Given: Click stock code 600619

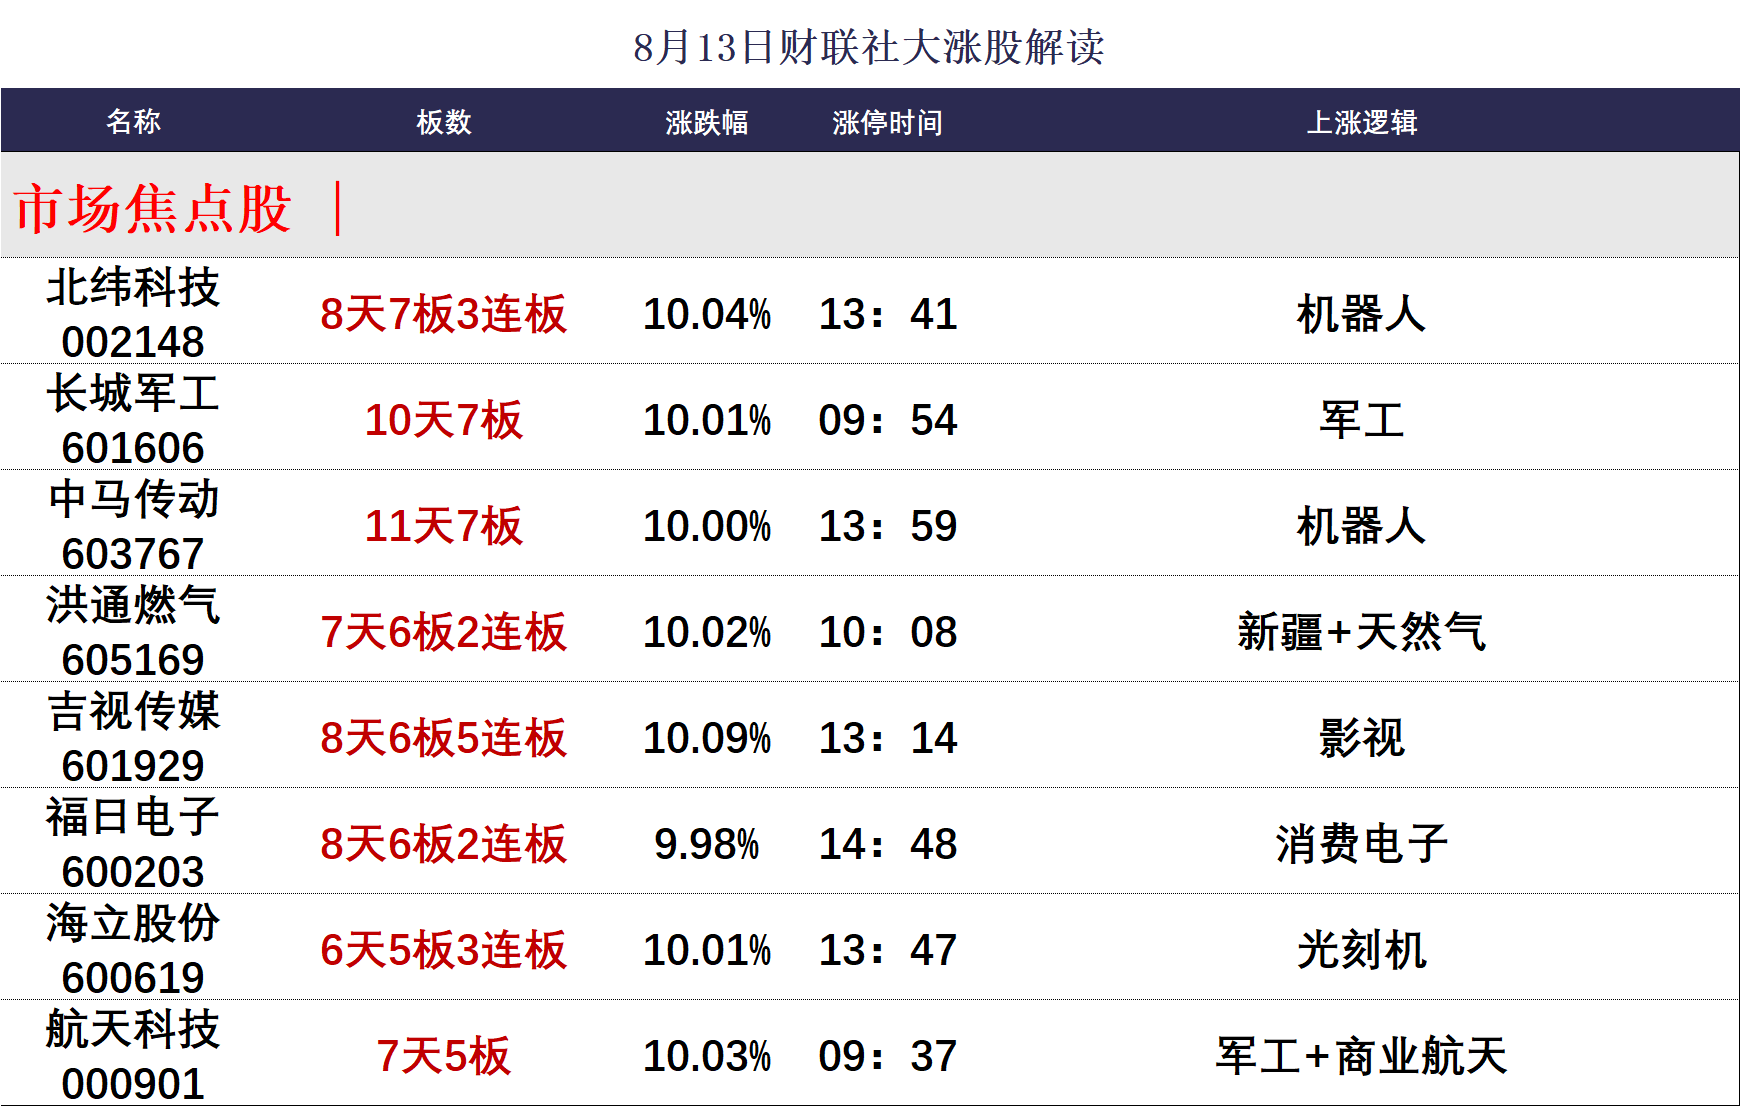Looking at the screenshot, I should 133,978.
